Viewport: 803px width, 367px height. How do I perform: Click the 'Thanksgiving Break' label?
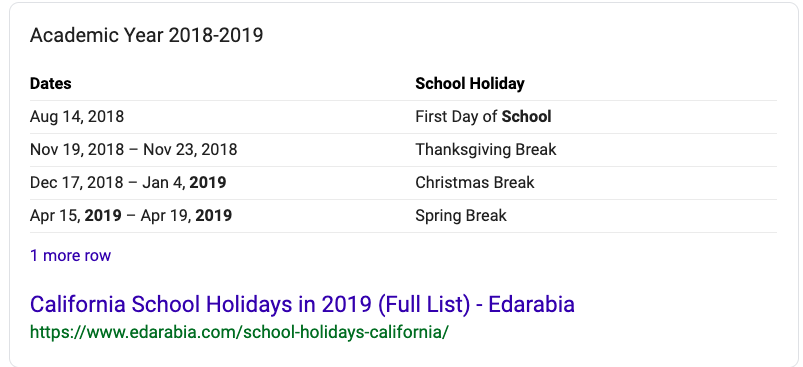click(x=485, y=149)
